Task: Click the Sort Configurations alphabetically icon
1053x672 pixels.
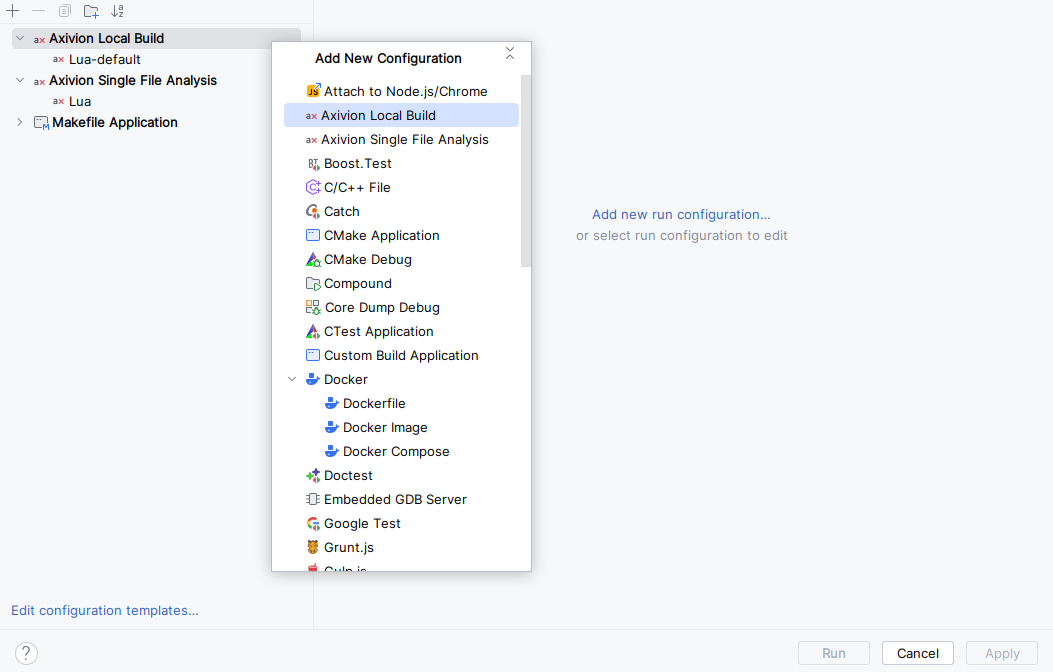Action: [x=118, y=11]
